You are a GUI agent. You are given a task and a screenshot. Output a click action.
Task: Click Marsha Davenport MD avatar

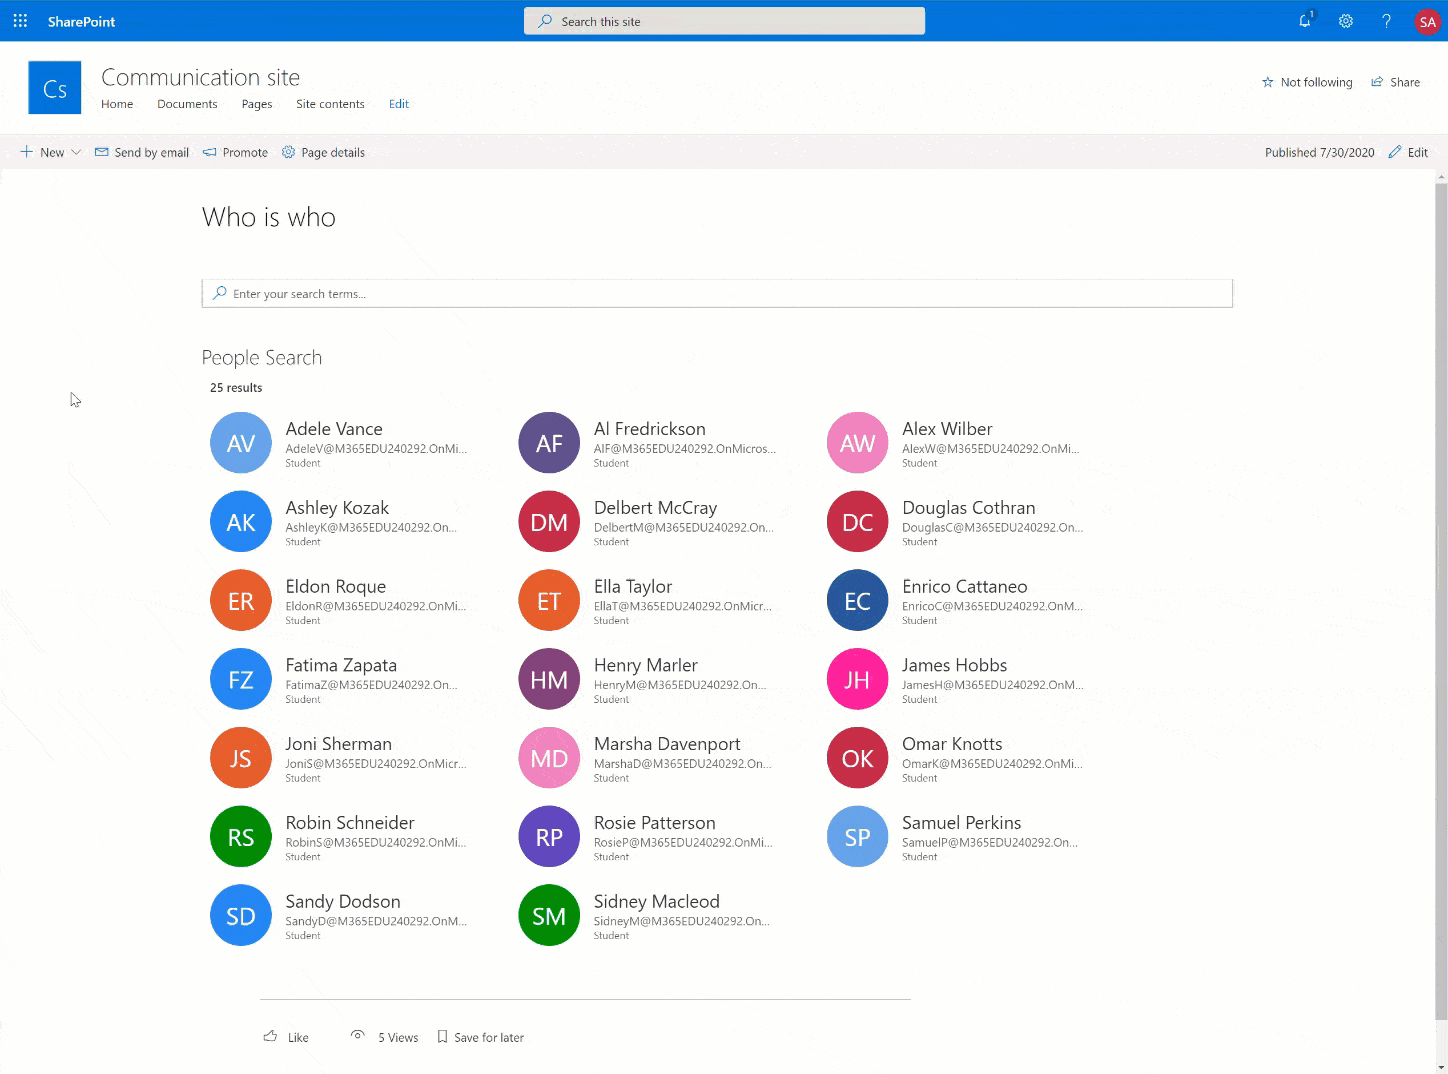point(549,758)
